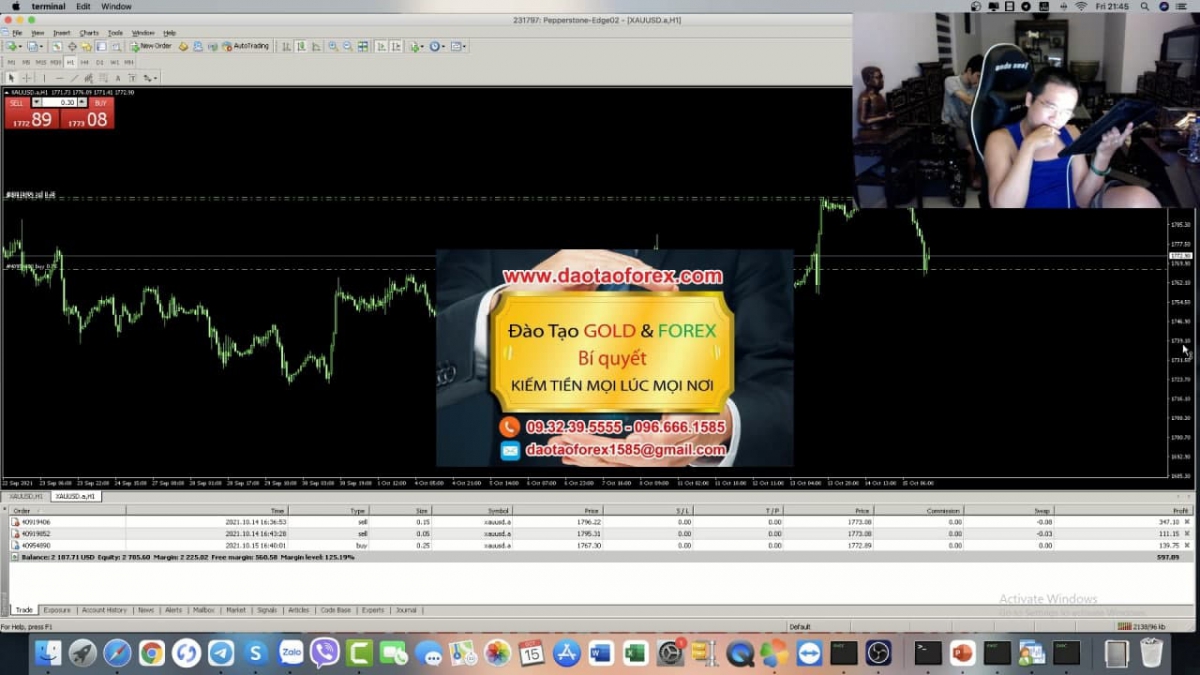Zoom out on the chart
1200x675 pixels.
click(x=347, y=46)
